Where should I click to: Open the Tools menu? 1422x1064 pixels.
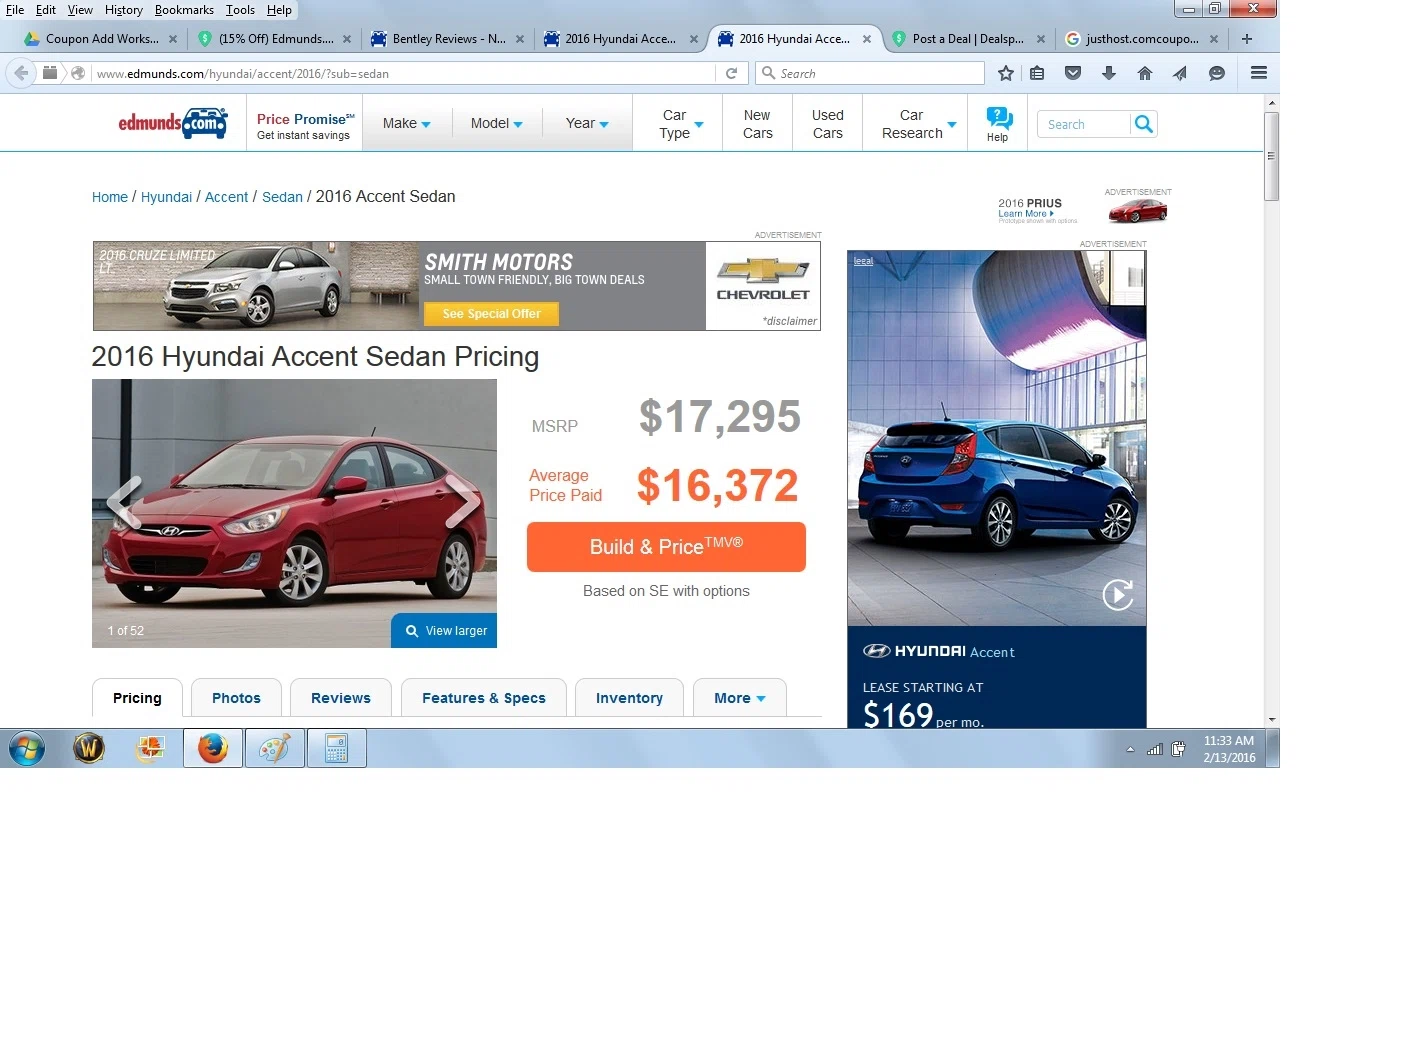tap(240, 10)
